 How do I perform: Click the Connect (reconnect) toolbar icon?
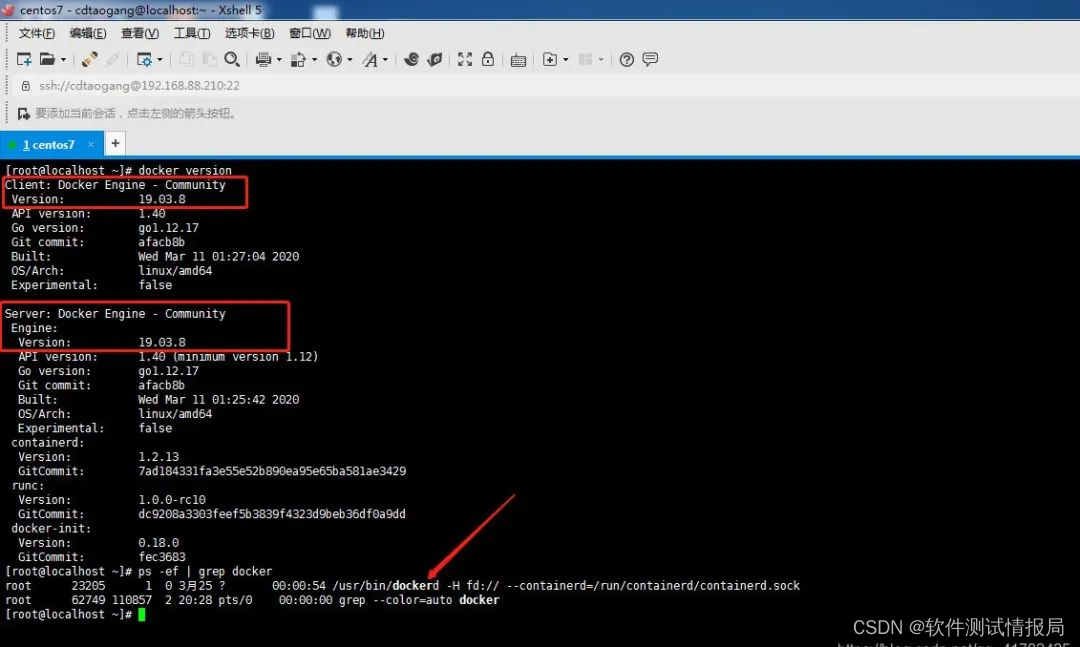(90, 59)
